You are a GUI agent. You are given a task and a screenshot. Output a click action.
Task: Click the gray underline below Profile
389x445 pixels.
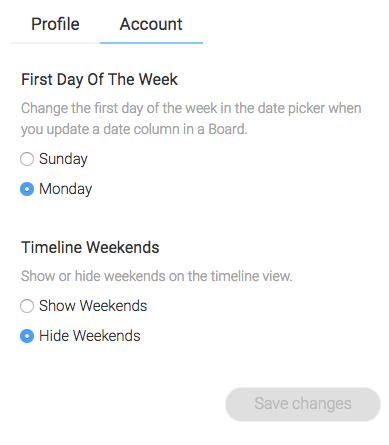point(56,43)
